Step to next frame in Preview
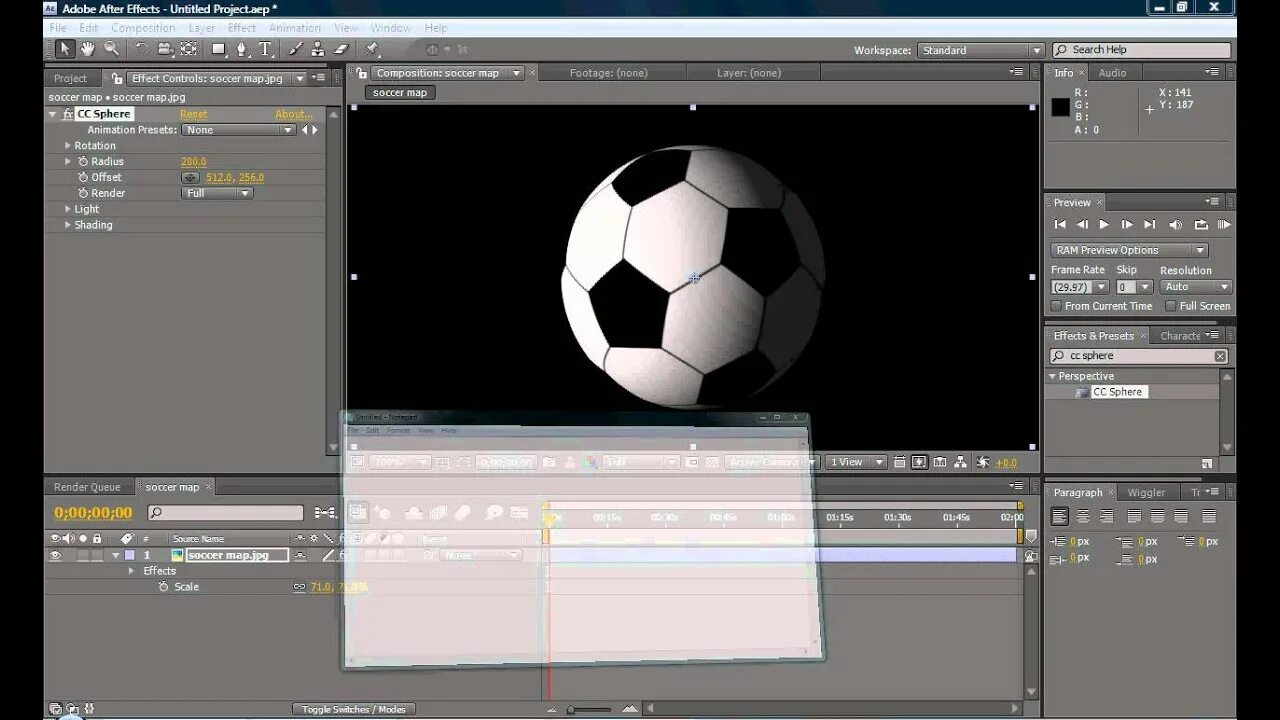The image size is (1280, 720). click(x=1127, y=225)
